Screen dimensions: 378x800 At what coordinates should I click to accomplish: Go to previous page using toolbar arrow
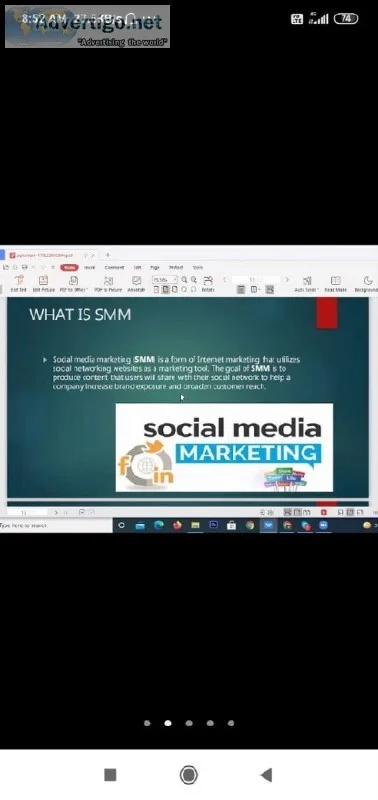pyautogui.click(x=224, y=280)
